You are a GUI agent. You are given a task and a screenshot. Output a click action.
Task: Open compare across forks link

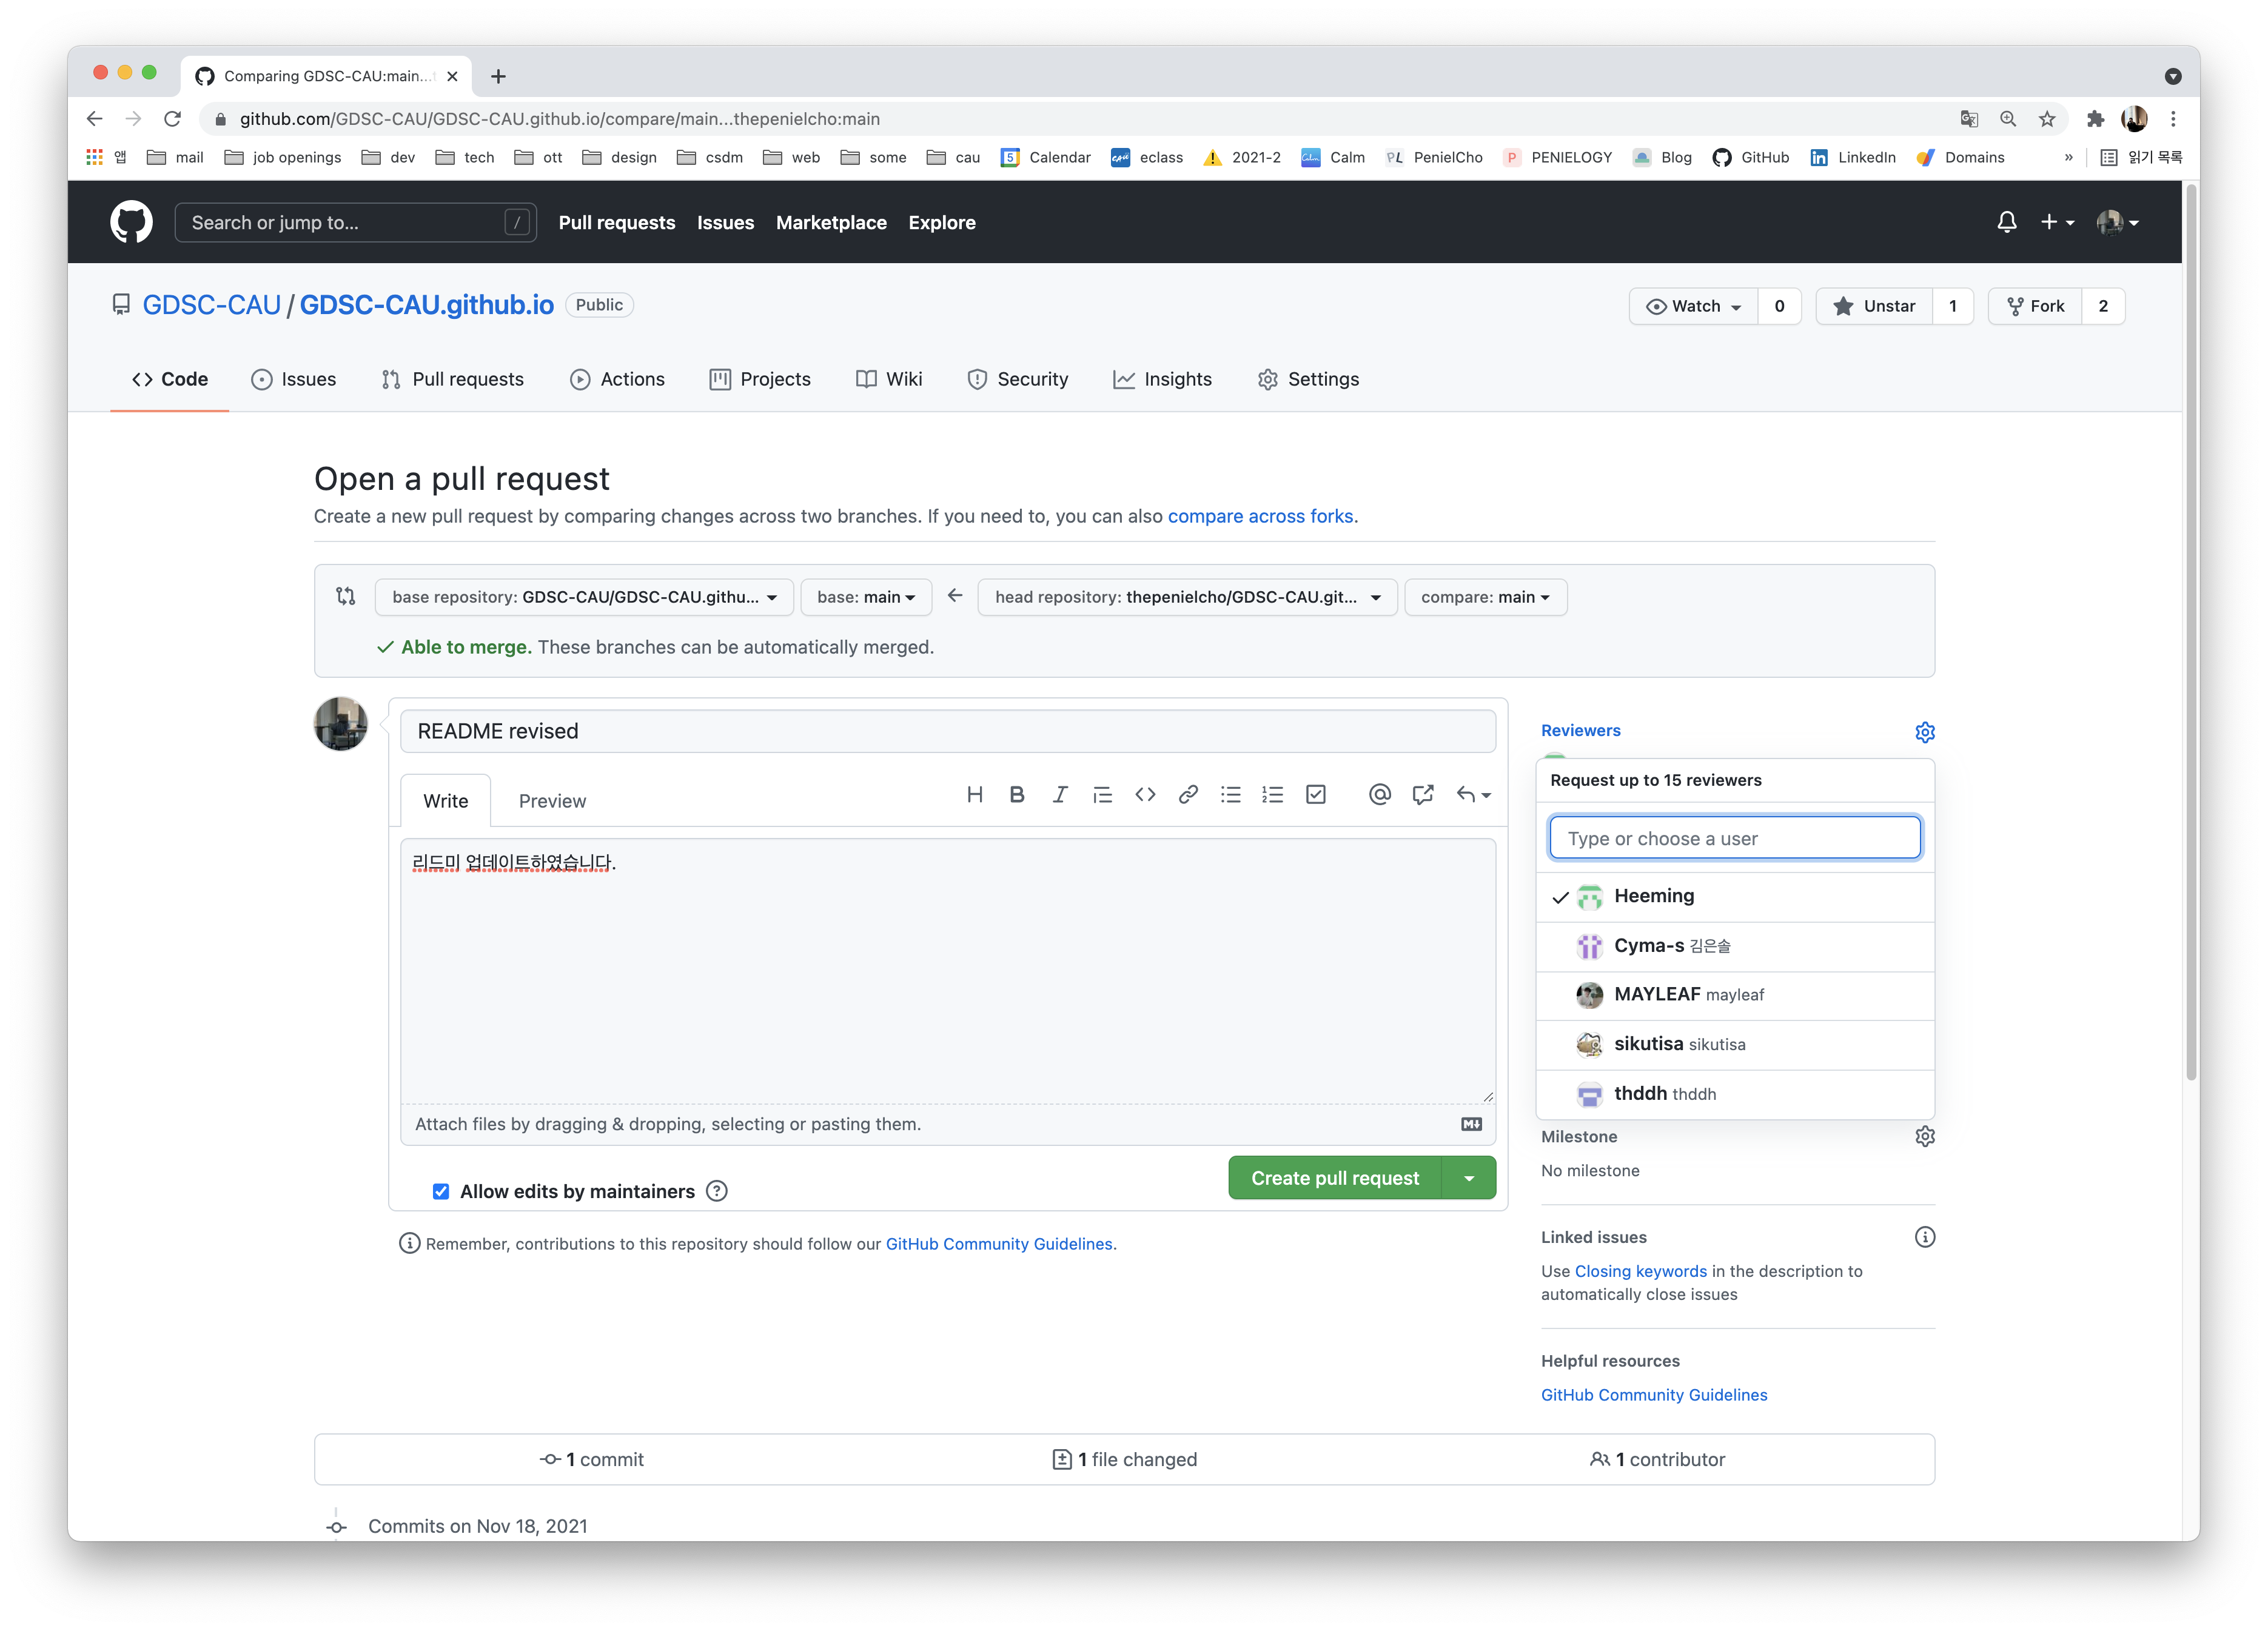pyautogui.click(x=1260, y=516)
